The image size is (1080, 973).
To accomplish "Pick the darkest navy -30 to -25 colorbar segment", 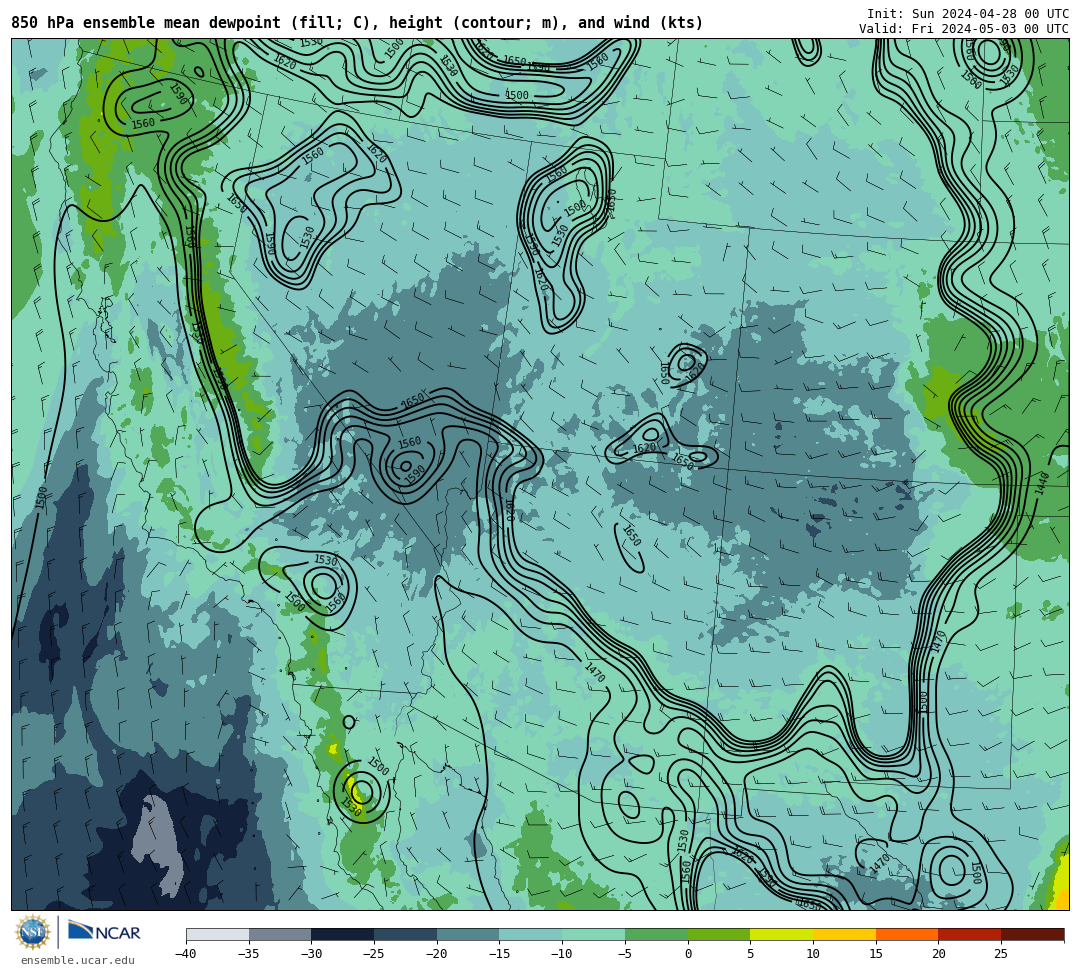I will pyautogui.click(x=343, y=934).
